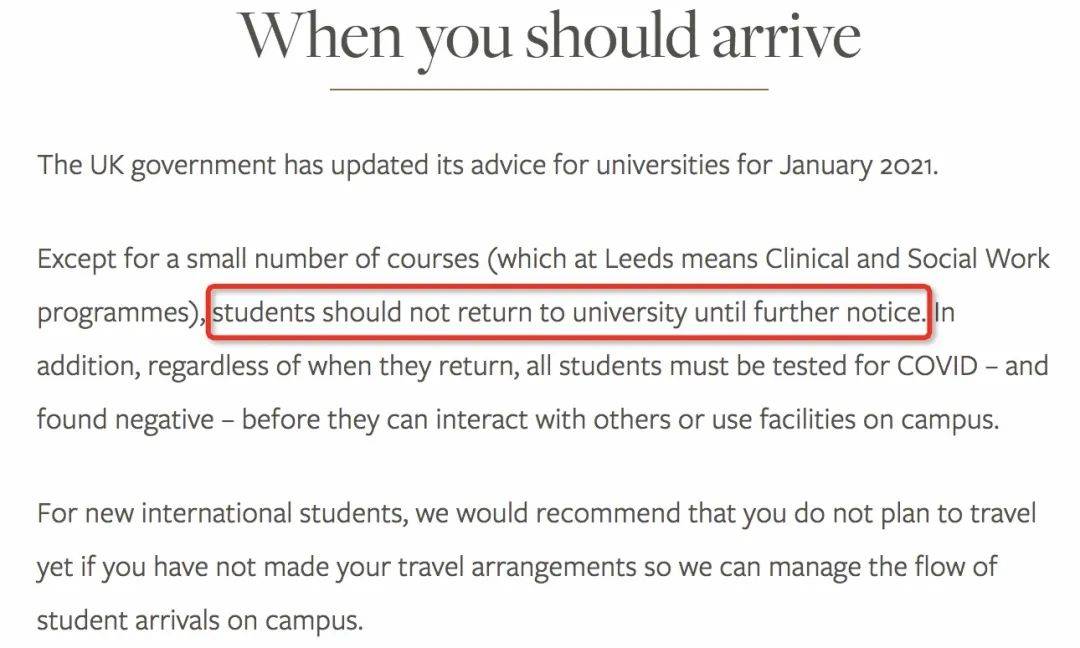Click the word 'COVID' in the text
The height and width of the screenshot is (648, 1080).
pyautogui.click(x=937, y=366)
